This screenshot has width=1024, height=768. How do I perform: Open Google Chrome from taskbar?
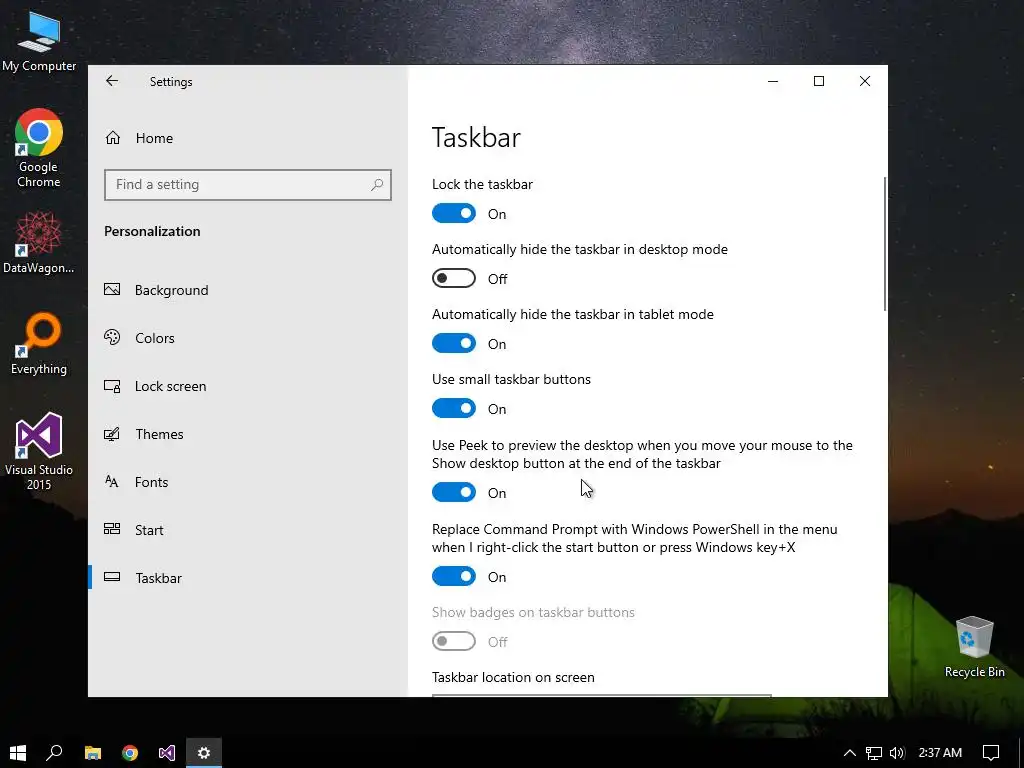tap(130, 753)
